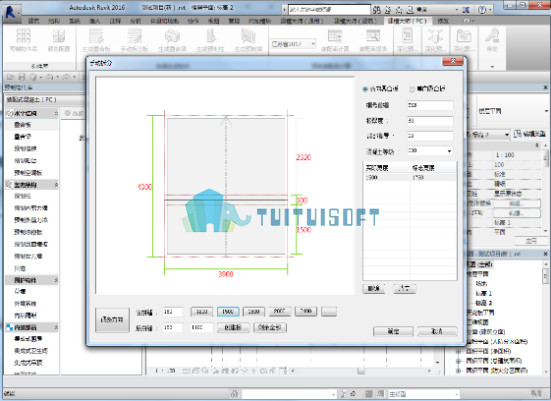Open the Revit application menu button

click(x=11, y=13)
